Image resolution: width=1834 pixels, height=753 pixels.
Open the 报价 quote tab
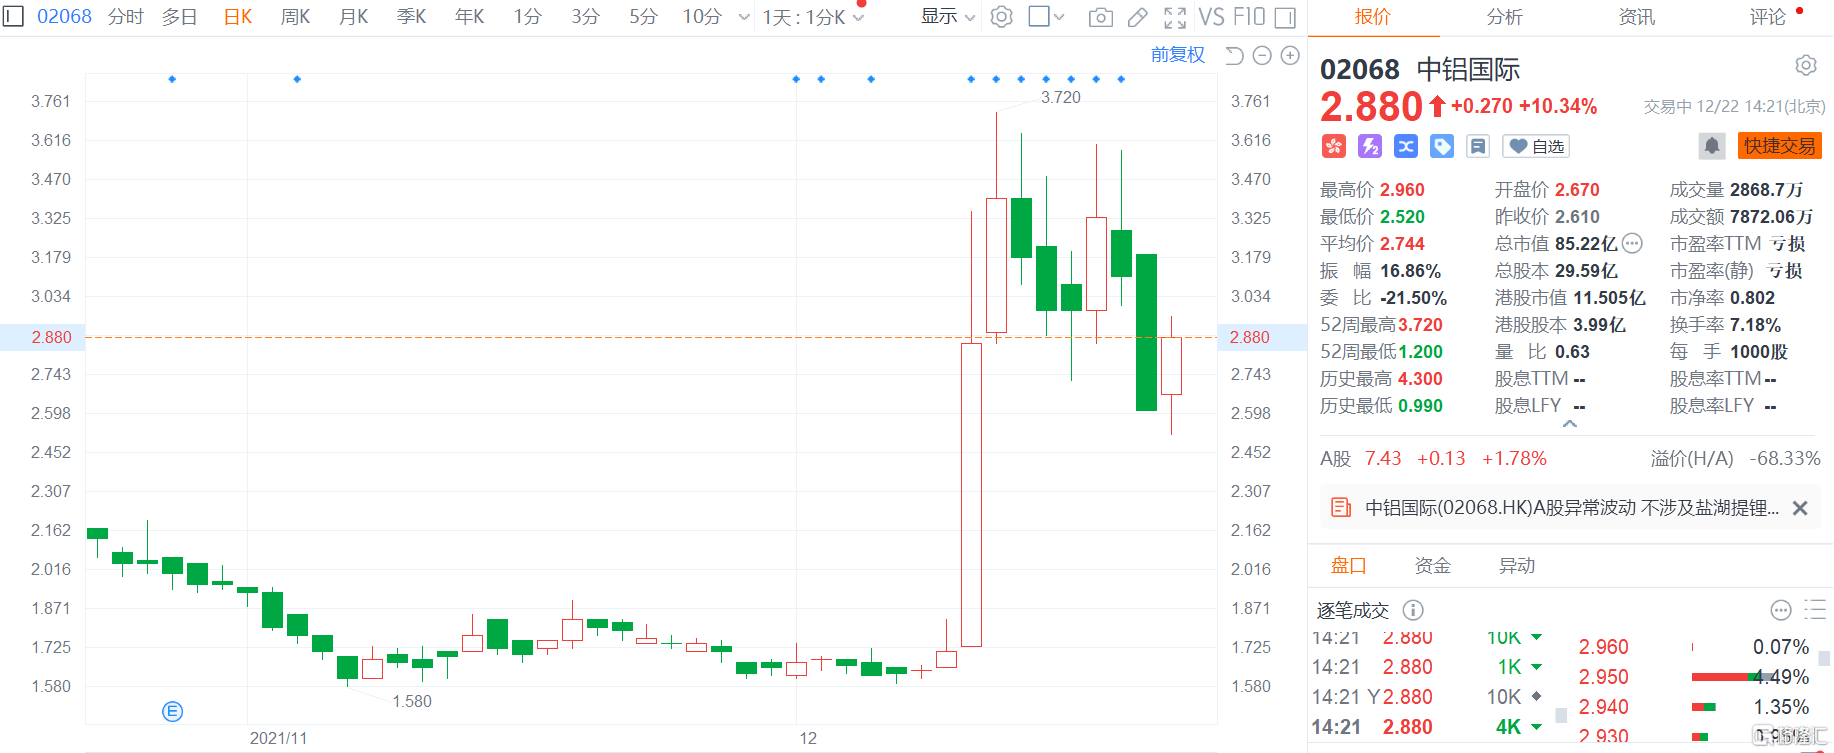click(x=1373, y=17)
